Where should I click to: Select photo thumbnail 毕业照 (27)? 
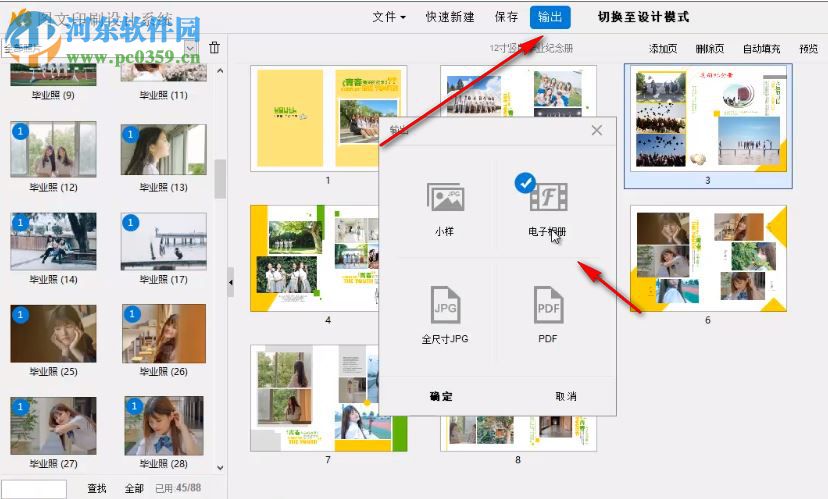click(x=53, y=426)
